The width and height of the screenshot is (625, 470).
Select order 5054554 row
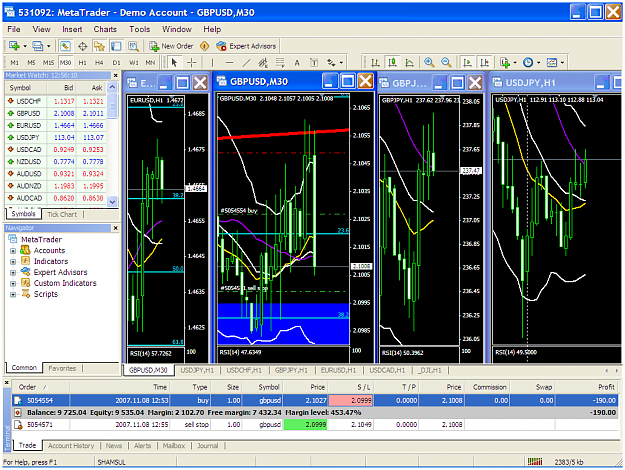pos(315,400)
